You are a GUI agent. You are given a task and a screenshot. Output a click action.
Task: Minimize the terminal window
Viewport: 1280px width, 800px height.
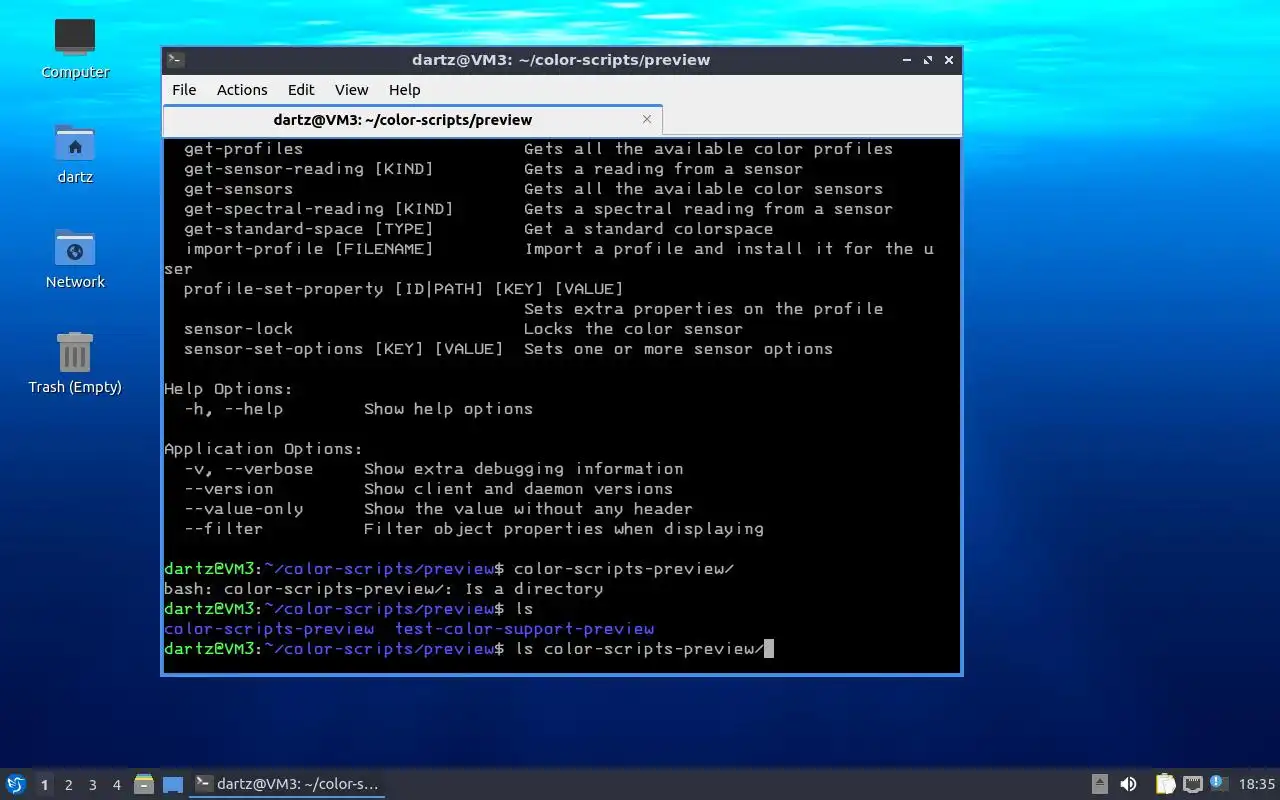906,60
